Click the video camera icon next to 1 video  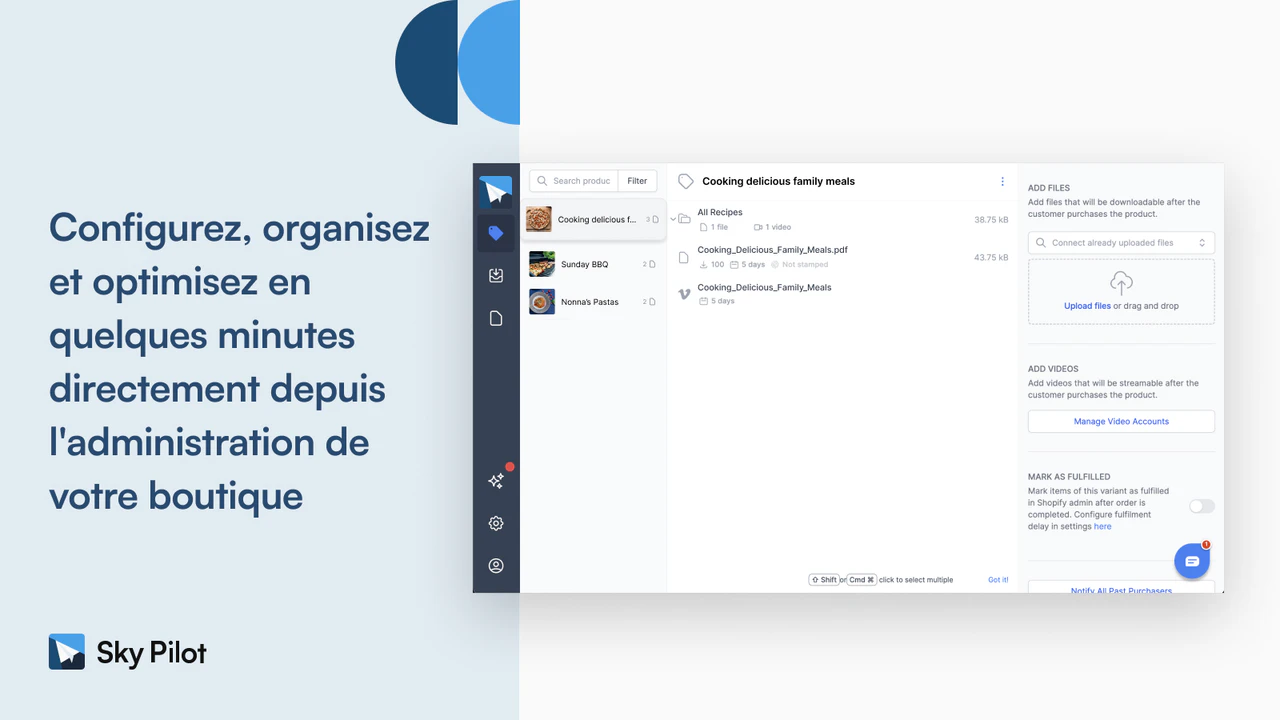(758, 227)
